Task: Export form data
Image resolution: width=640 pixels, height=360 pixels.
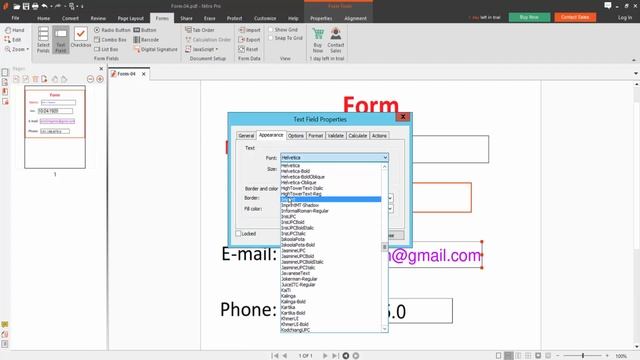Action: tap(249, 40)
